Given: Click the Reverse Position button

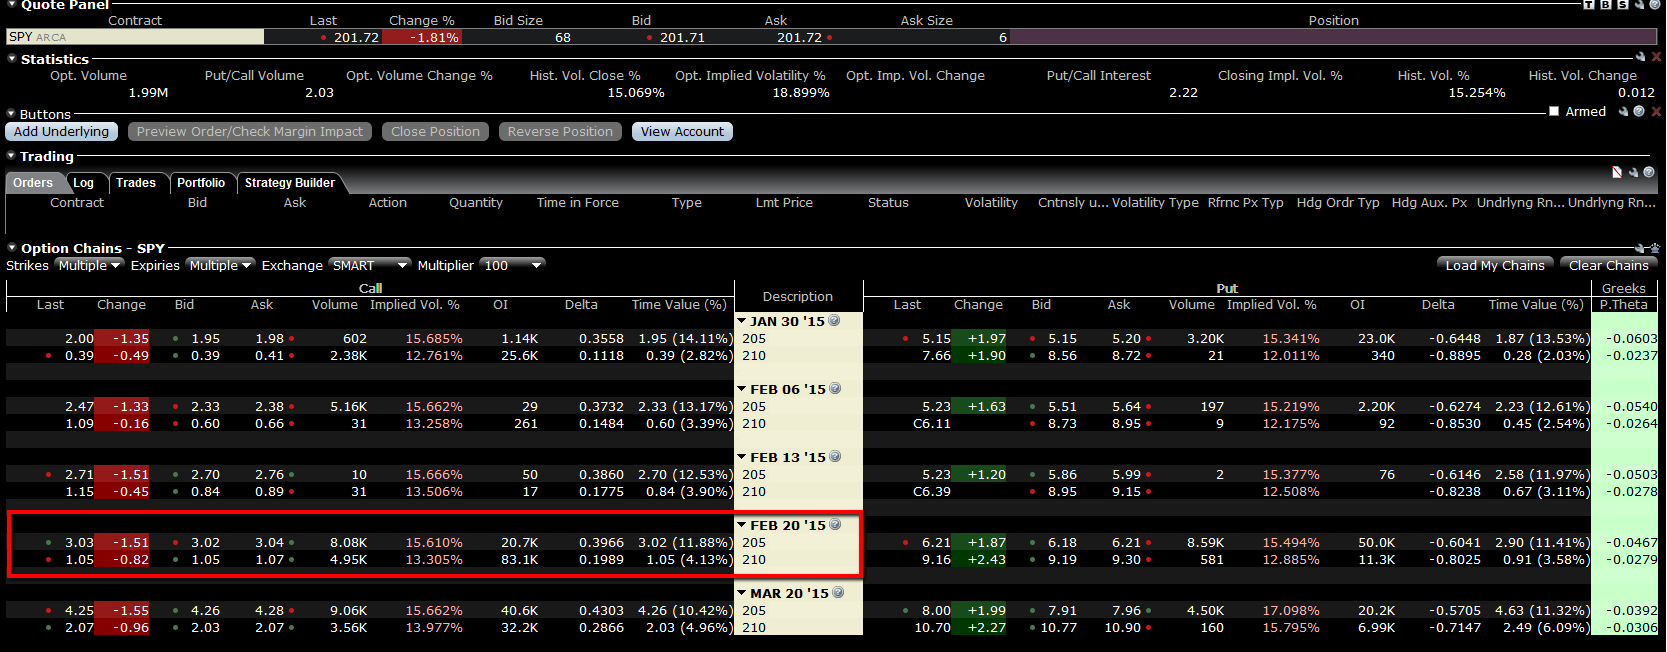Looking at the screenshot, I should click(x=560, y=132).
